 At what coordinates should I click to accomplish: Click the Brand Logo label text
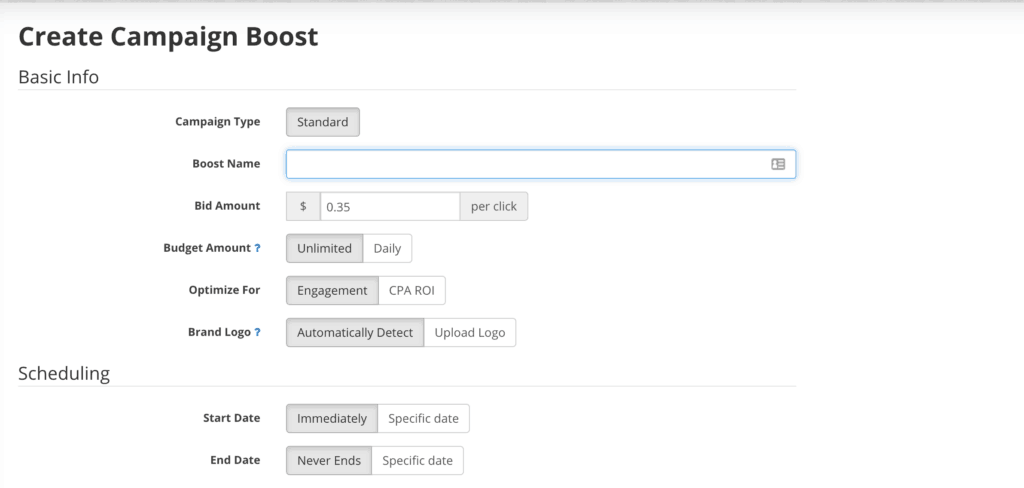coord(219,332)
